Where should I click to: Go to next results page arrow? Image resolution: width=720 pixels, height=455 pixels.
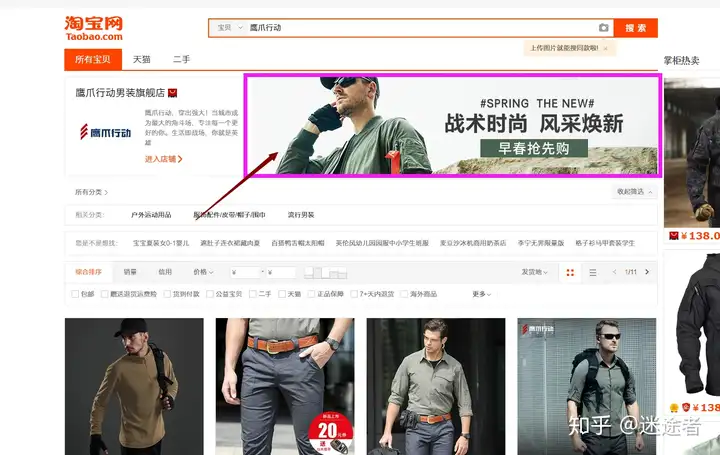647,272
